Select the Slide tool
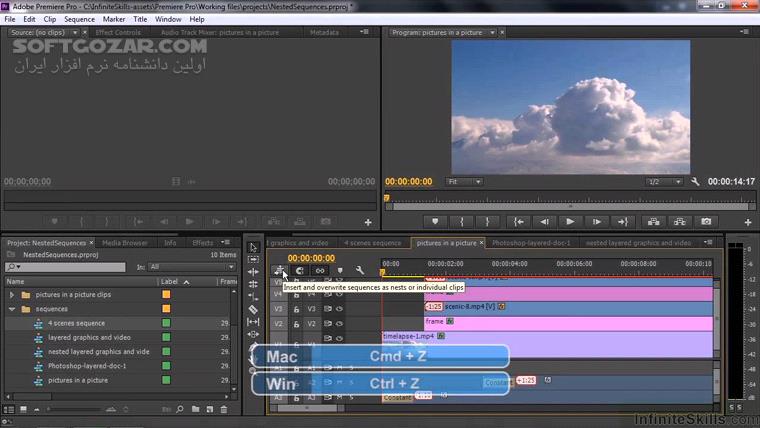Image resolution: width=760 pixels, height=428 pixels. (253, 334)
